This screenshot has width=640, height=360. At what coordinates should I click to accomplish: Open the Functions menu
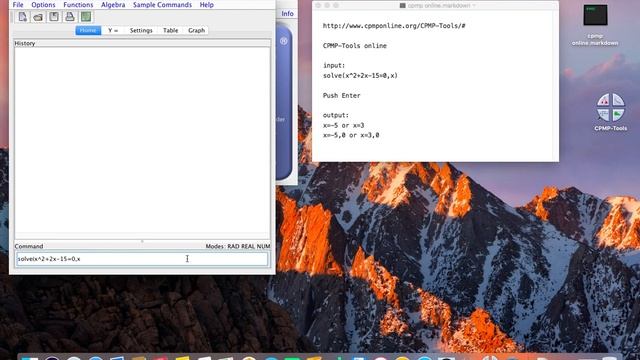tap(78, 5)
